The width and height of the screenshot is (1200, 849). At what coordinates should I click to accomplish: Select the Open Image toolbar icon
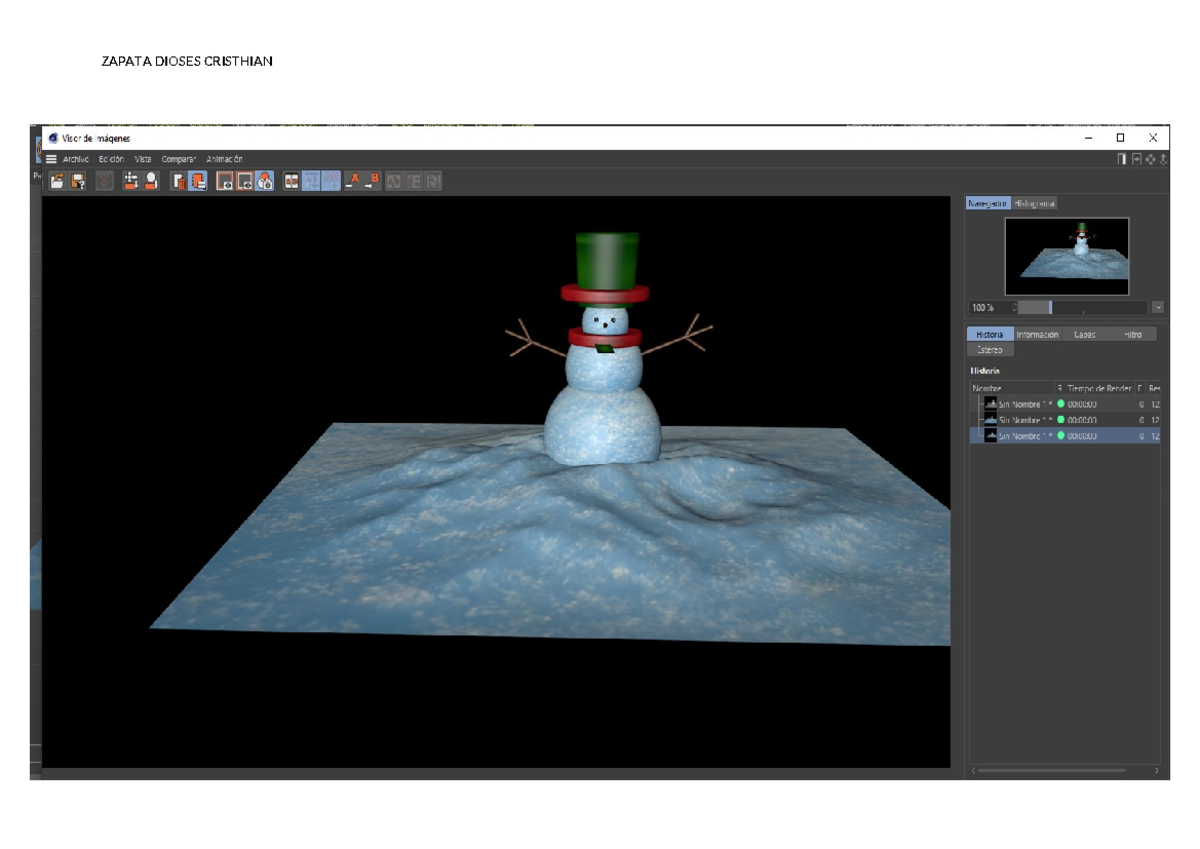coord(57,181)
